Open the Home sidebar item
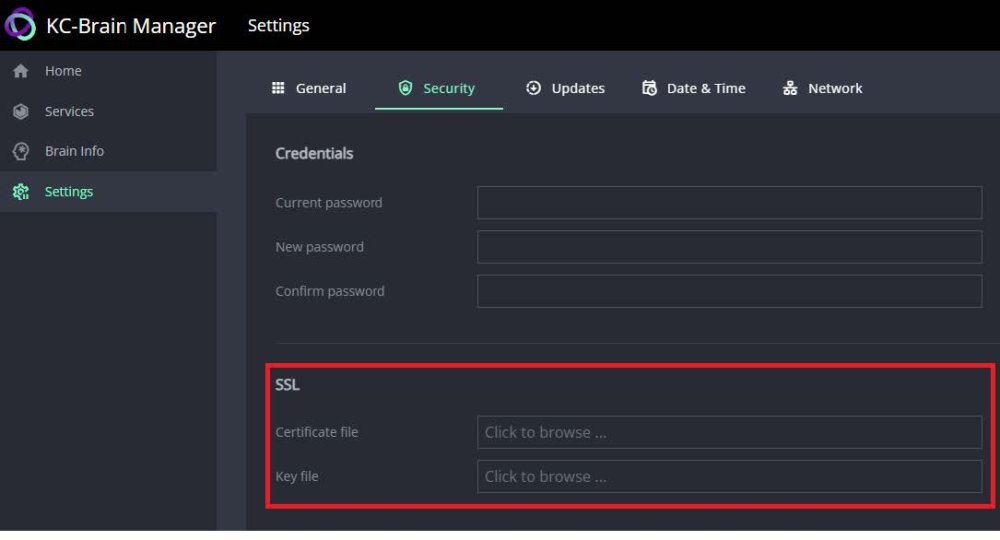Image resolution: width=1000 pixels, height=540 pixels. pos(63,71)
